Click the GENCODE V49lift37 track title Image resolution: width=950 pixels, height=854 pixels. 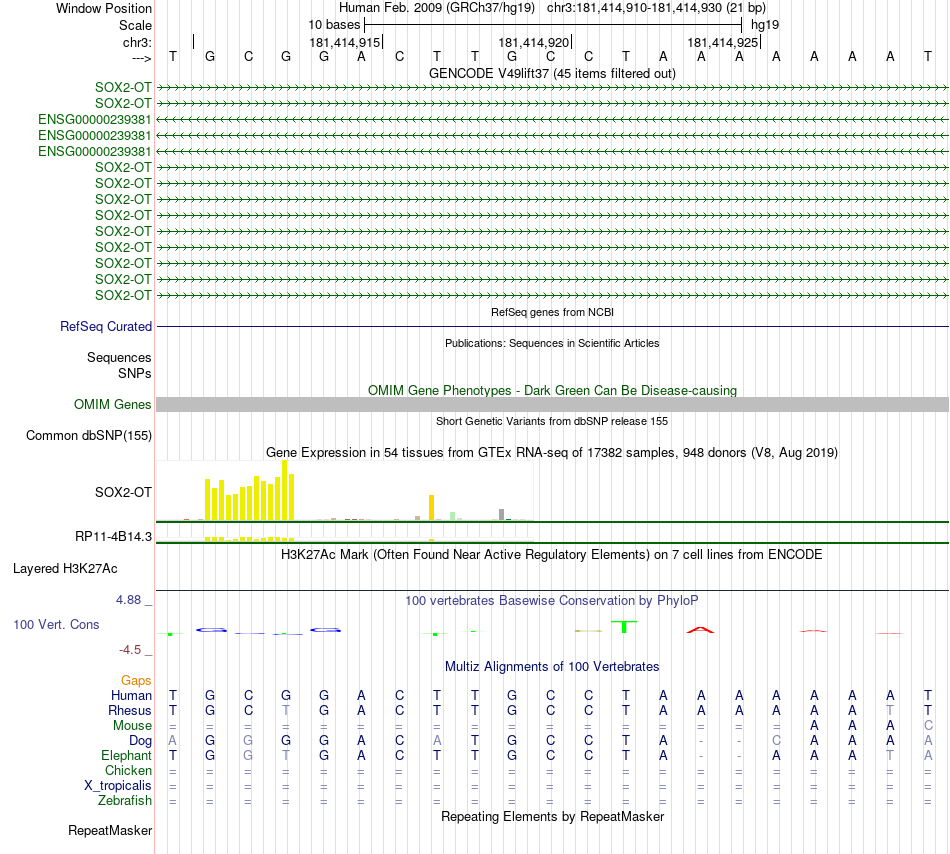[552, 73]
